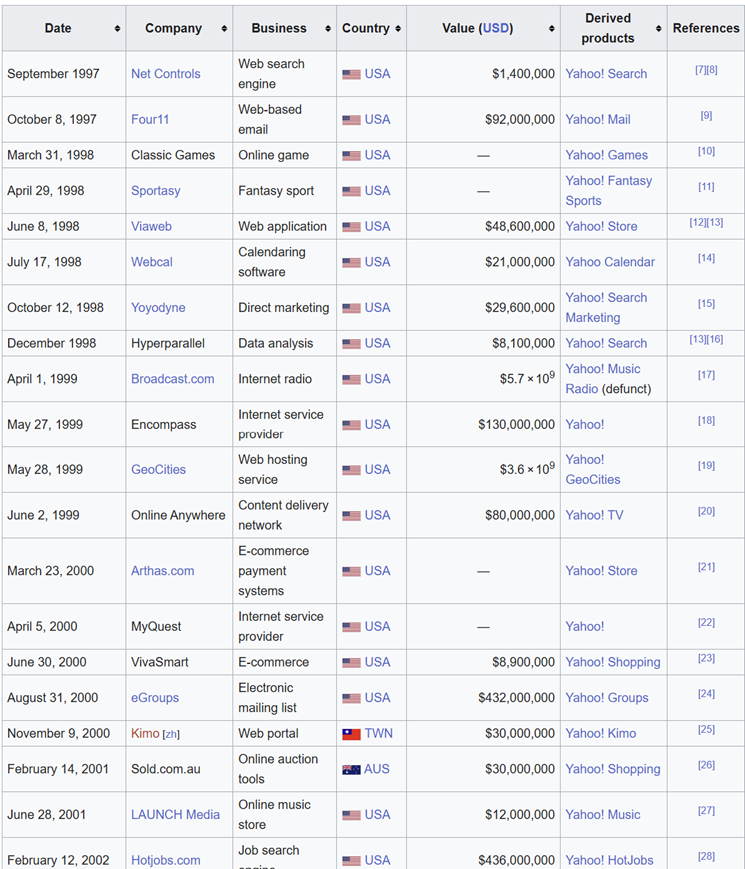
Task: Sort table by Country column arrows
Action: (x=398, y=28)
